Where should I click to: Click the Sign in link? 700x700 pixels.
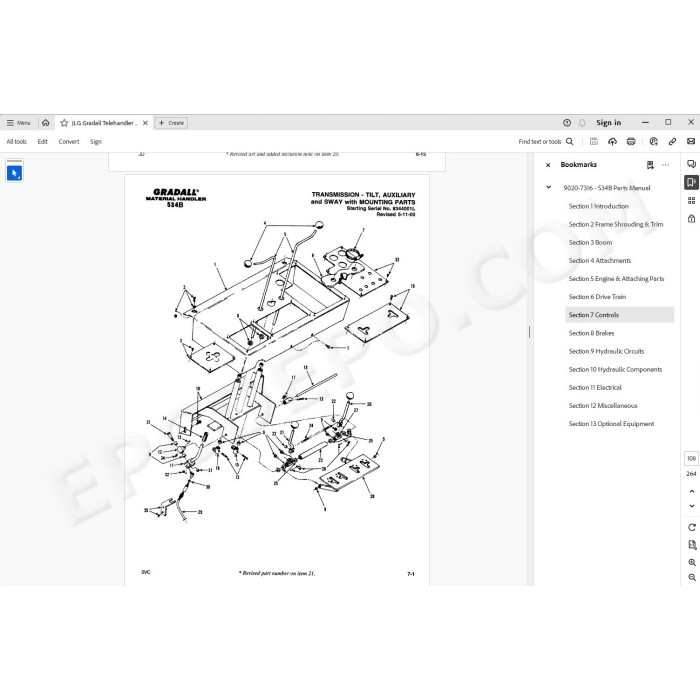[x=608, y=123]
